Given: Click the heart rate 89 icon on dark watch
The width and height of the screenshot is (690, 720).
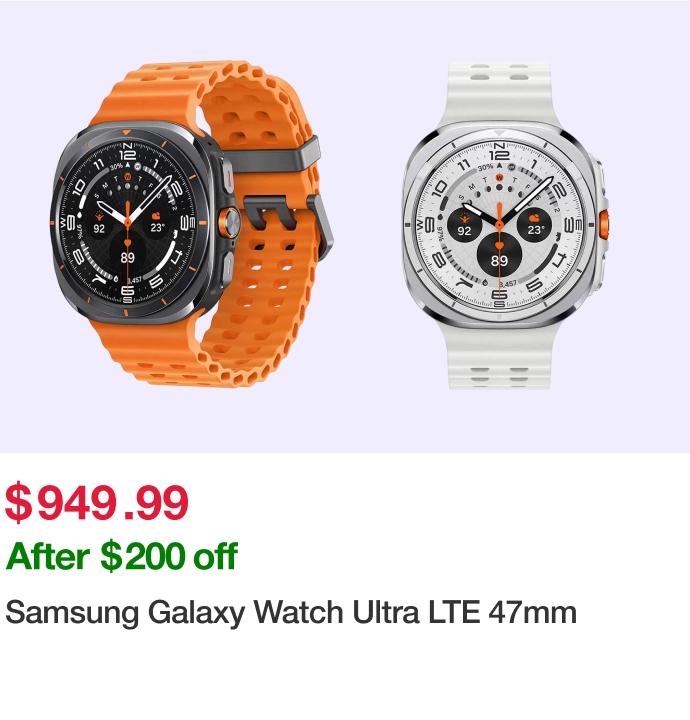Looking at the screenshot, I should point(127,252).
